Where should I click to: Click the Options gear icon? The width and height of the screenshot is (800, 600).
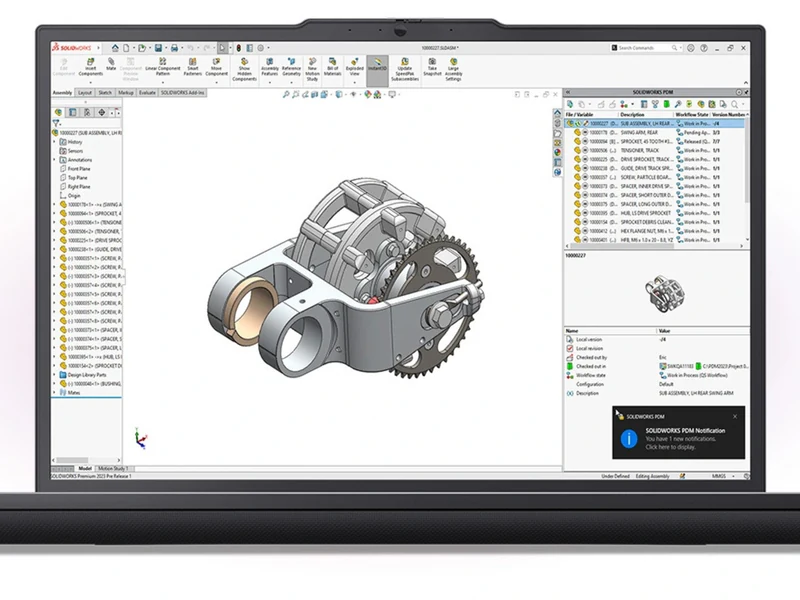[x=261, y=48]
